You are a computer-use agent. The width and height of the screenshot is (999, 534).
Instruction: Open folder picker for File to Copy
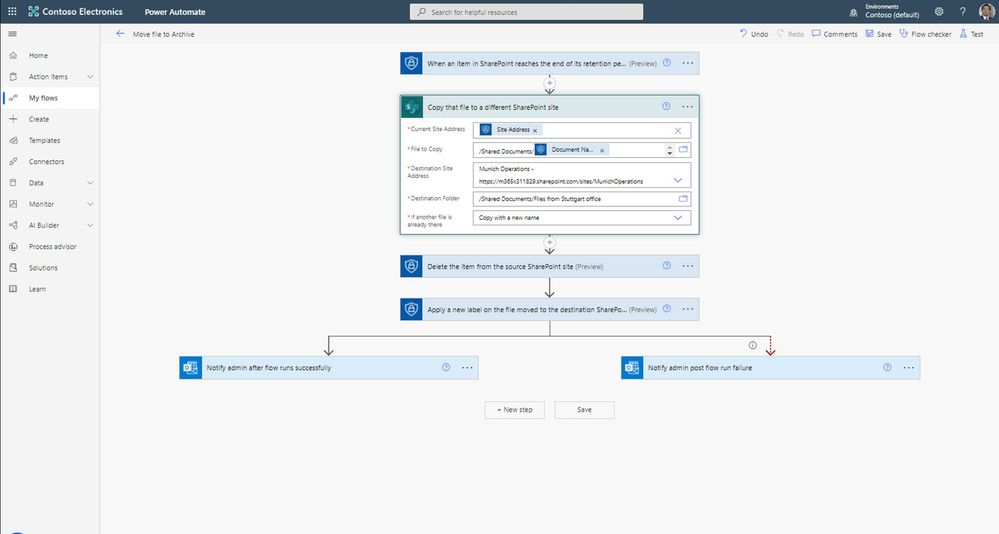click(x=683, y=149)
